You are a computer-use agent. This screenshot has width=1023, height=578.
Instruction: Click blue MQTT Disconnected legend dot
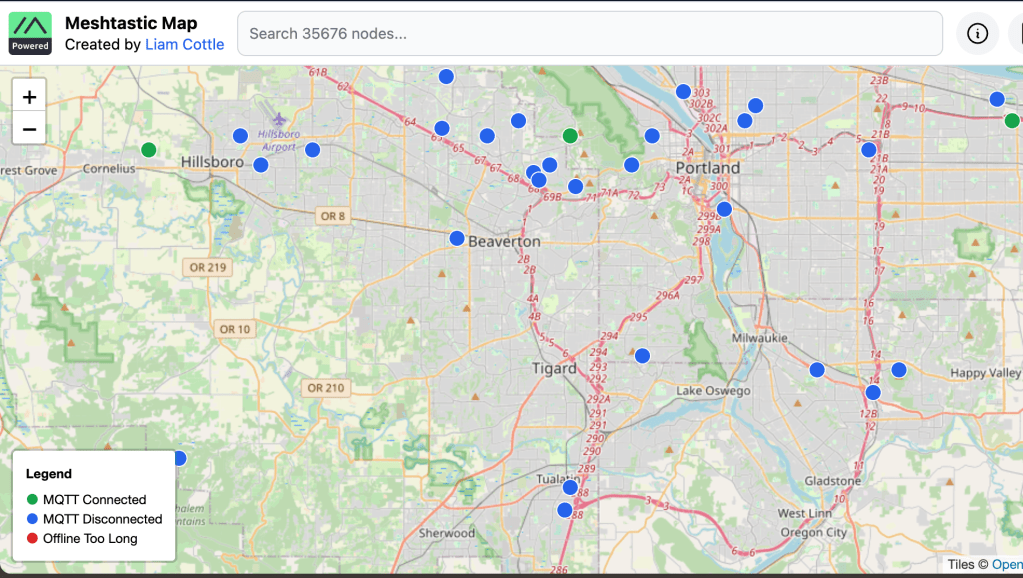pos(32,519)
